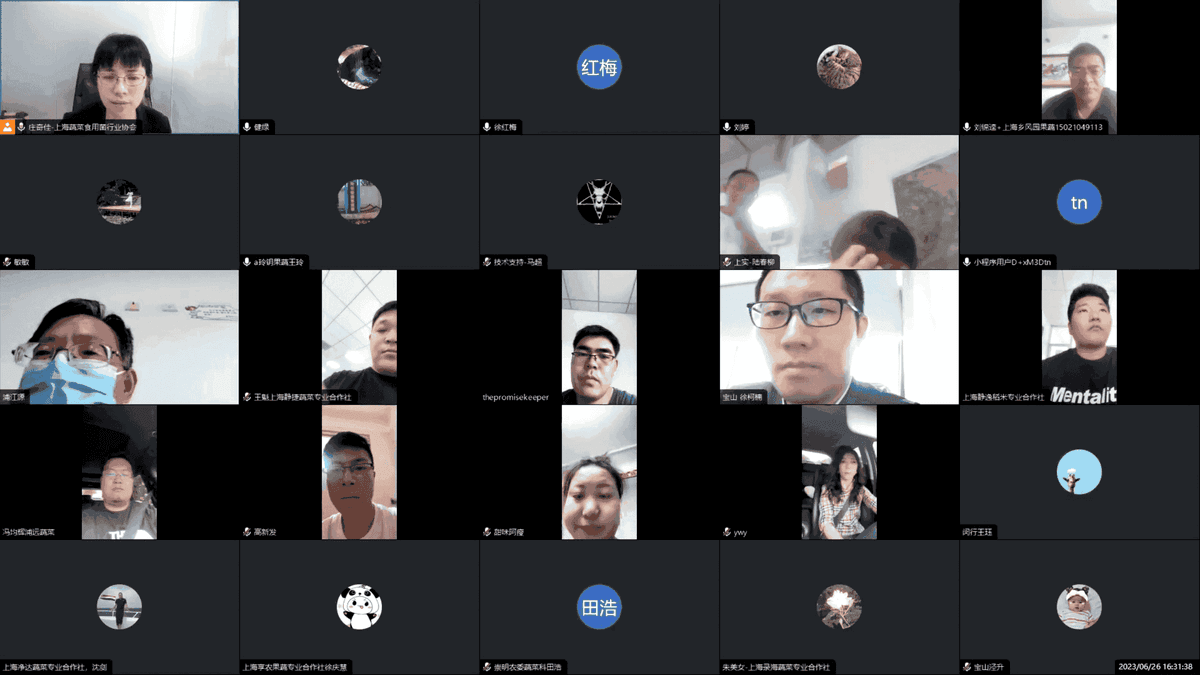Image resolution: width=1200 pixels, height=675 pixels.
Task: Click the microphone icon next to 健缤
Action: point(247,127)
